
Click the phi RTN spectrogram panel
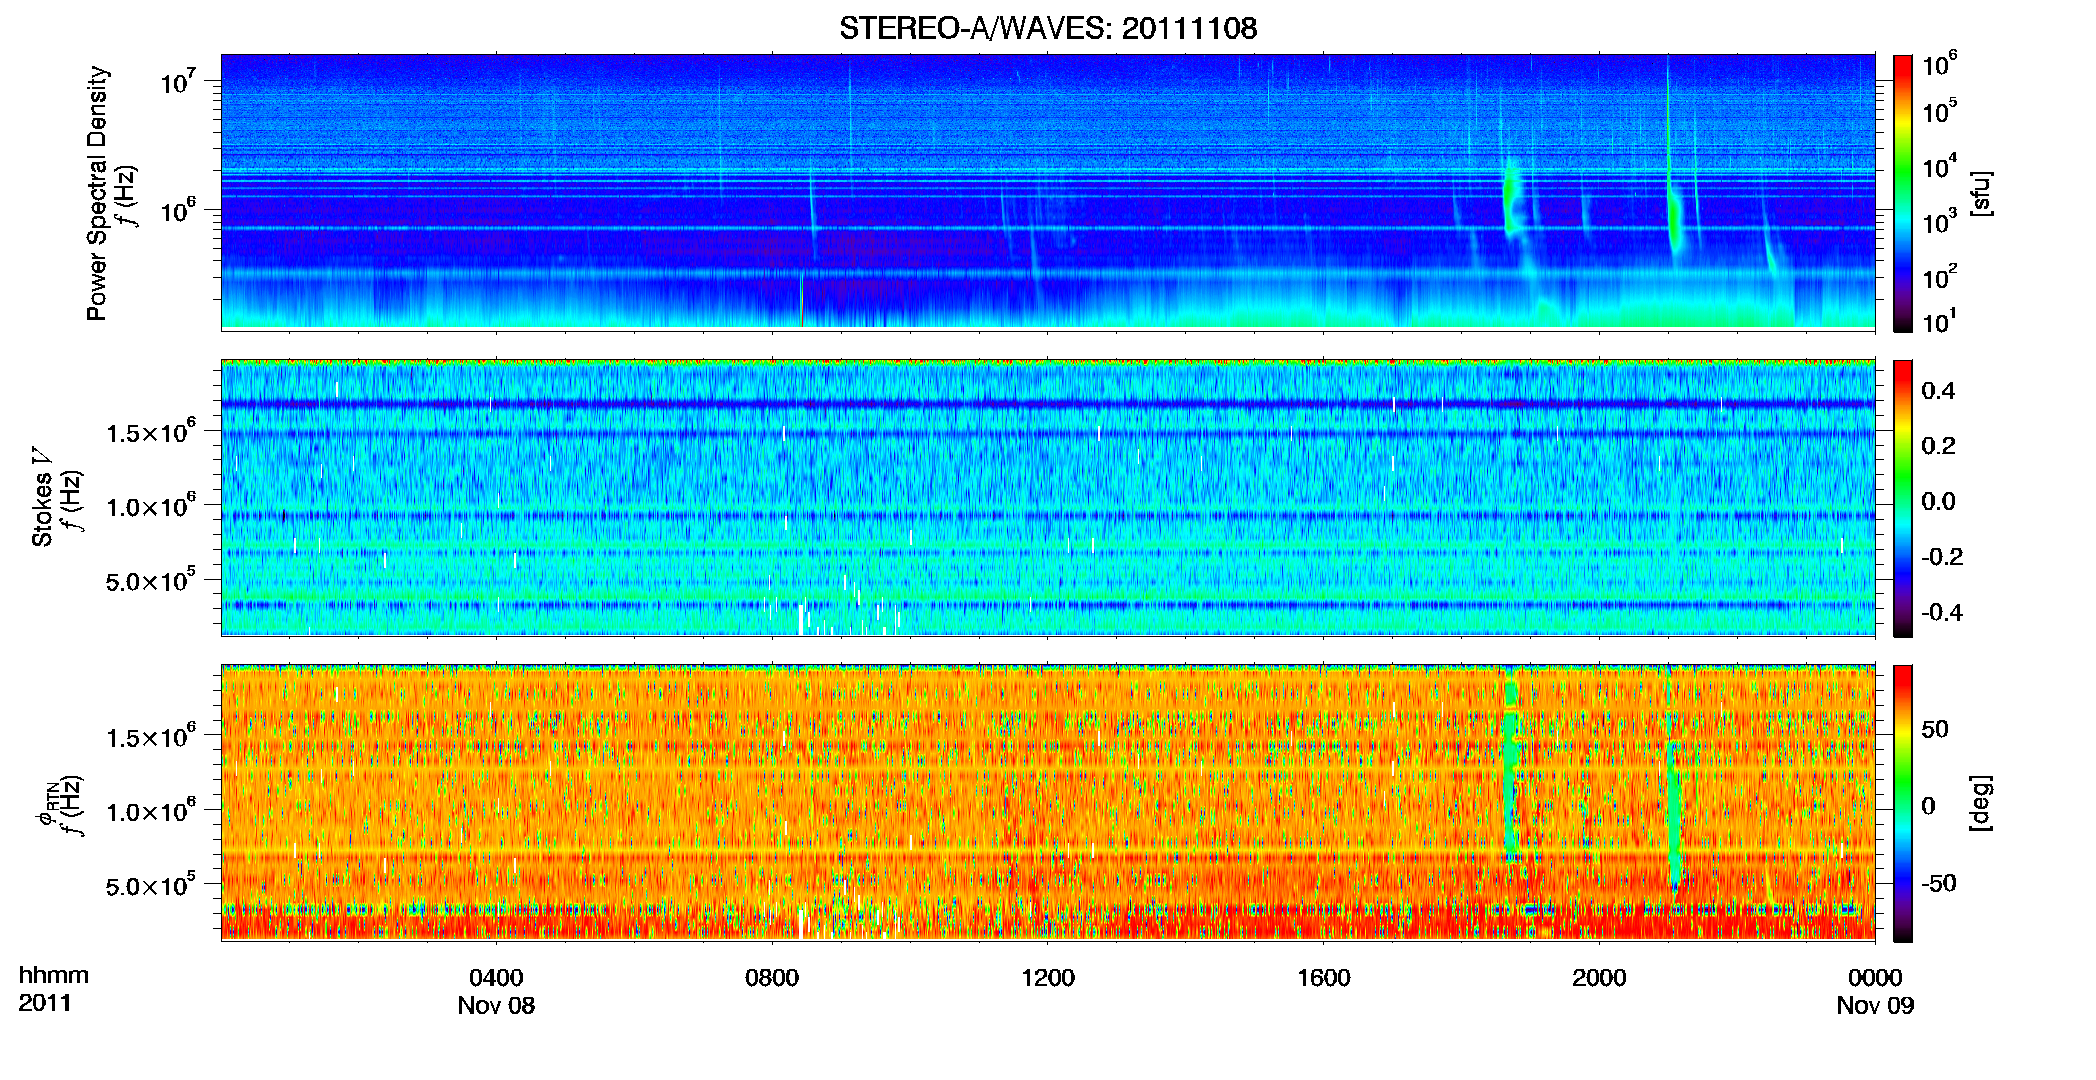point(1048,802)
